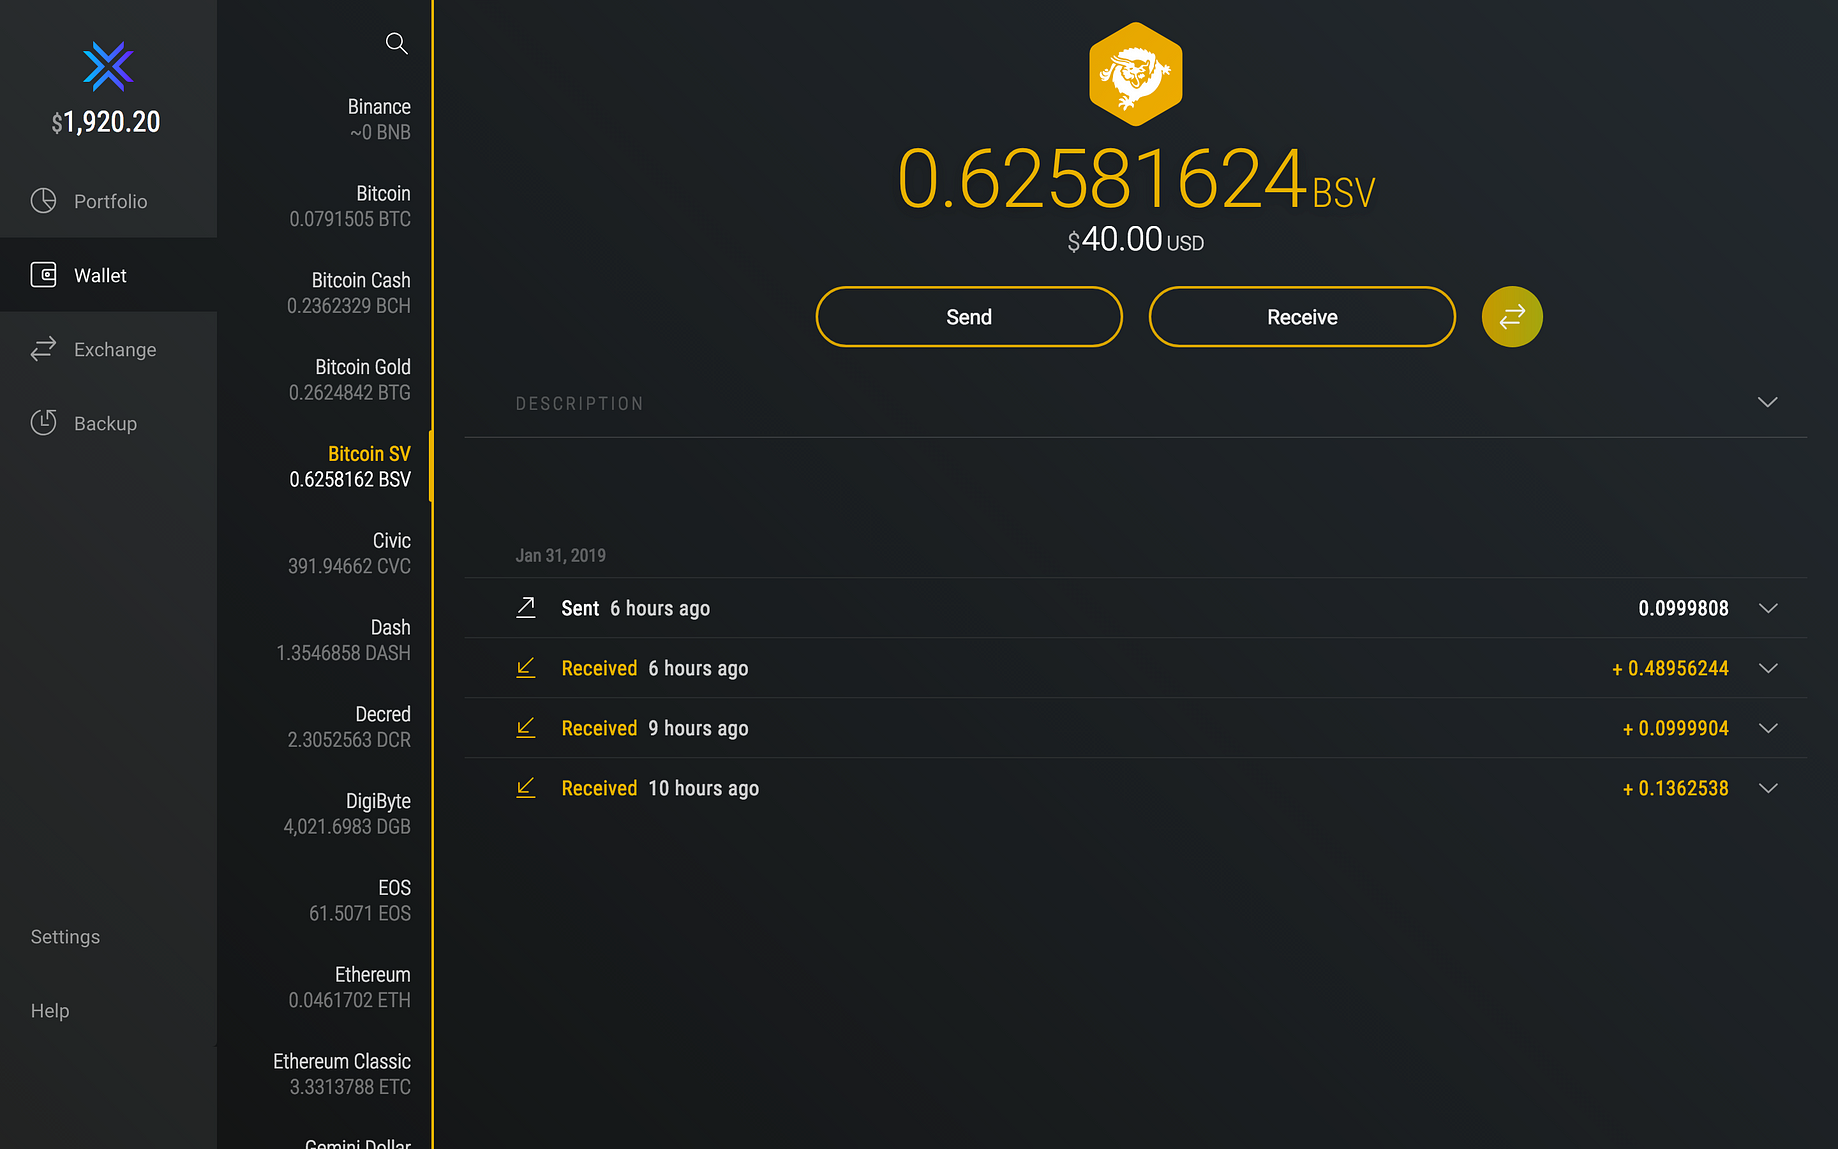1838x1149 pixels.
Task: Open Help
Action: (x=50, y=1011)
